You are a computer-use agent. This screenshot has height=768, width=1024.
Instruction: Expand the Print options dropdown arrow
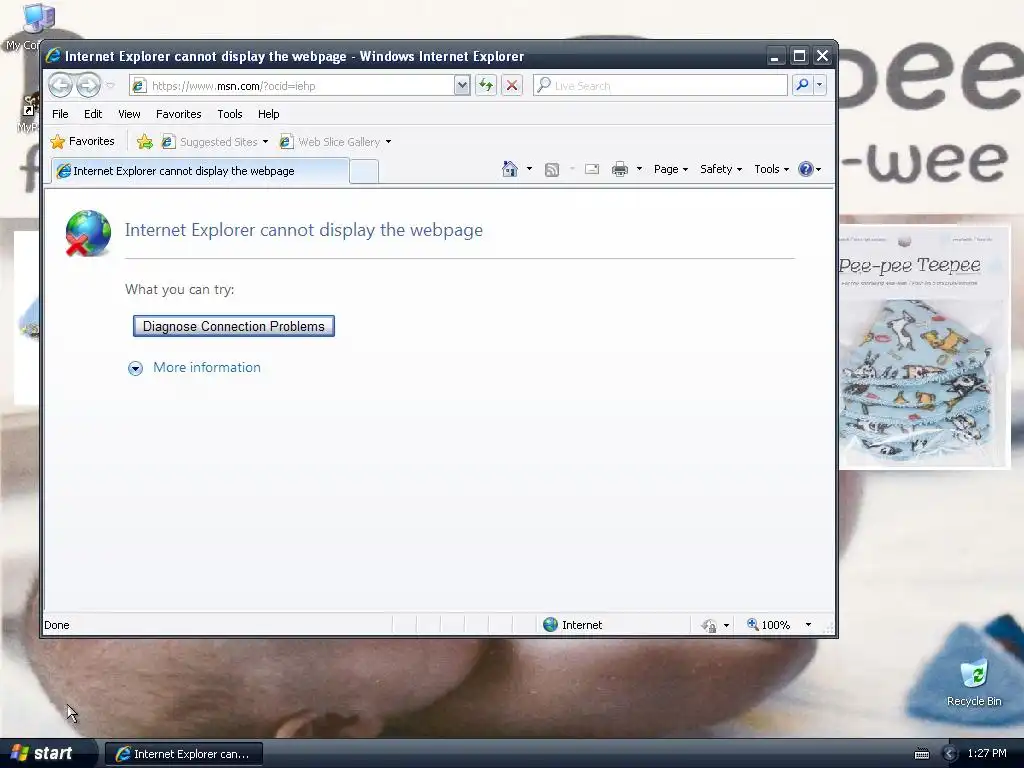(x=639, y=169)
